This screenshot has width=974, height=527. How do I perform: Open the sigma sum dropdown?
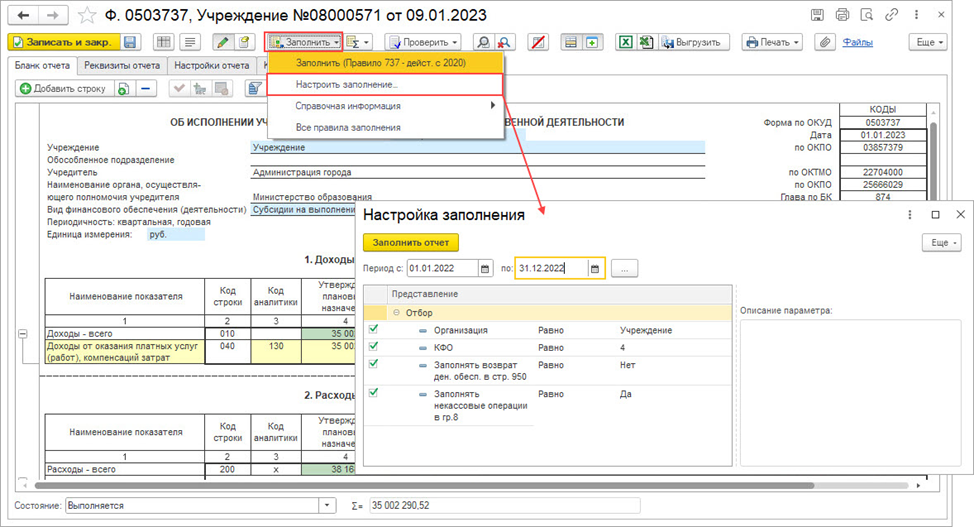[x=358, y=42]
